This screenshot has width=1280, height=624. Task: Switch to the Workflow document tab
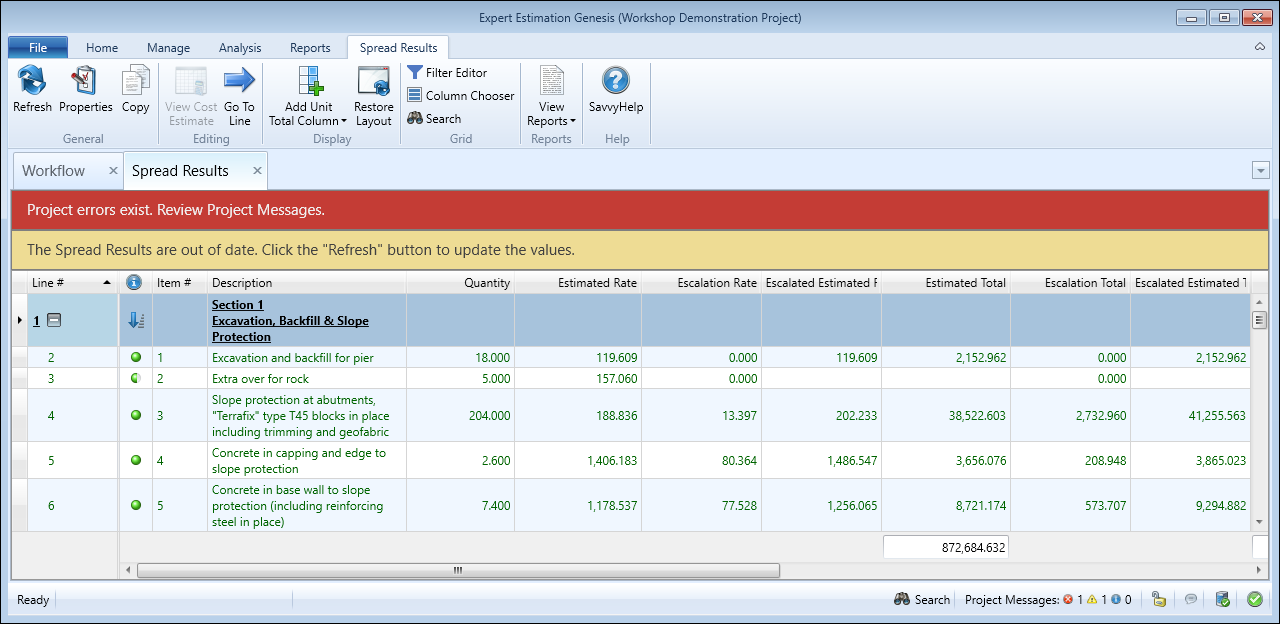(x=54, y=171)
